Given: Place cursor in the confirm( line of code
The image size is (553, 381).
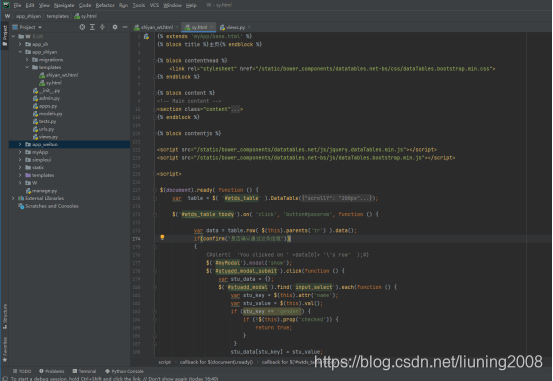Looking at the screenshot, I should (x=242, y=239).
